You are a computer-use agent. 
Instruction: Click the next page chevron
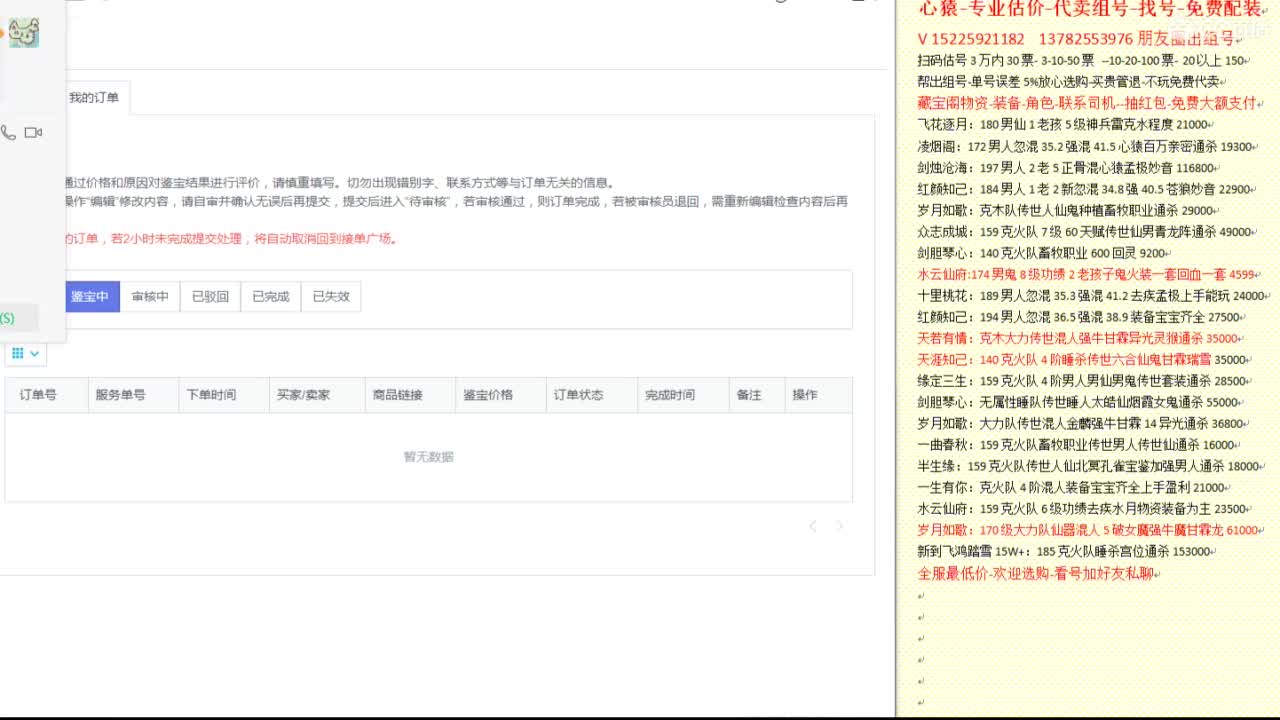click(x=840, y=525)
